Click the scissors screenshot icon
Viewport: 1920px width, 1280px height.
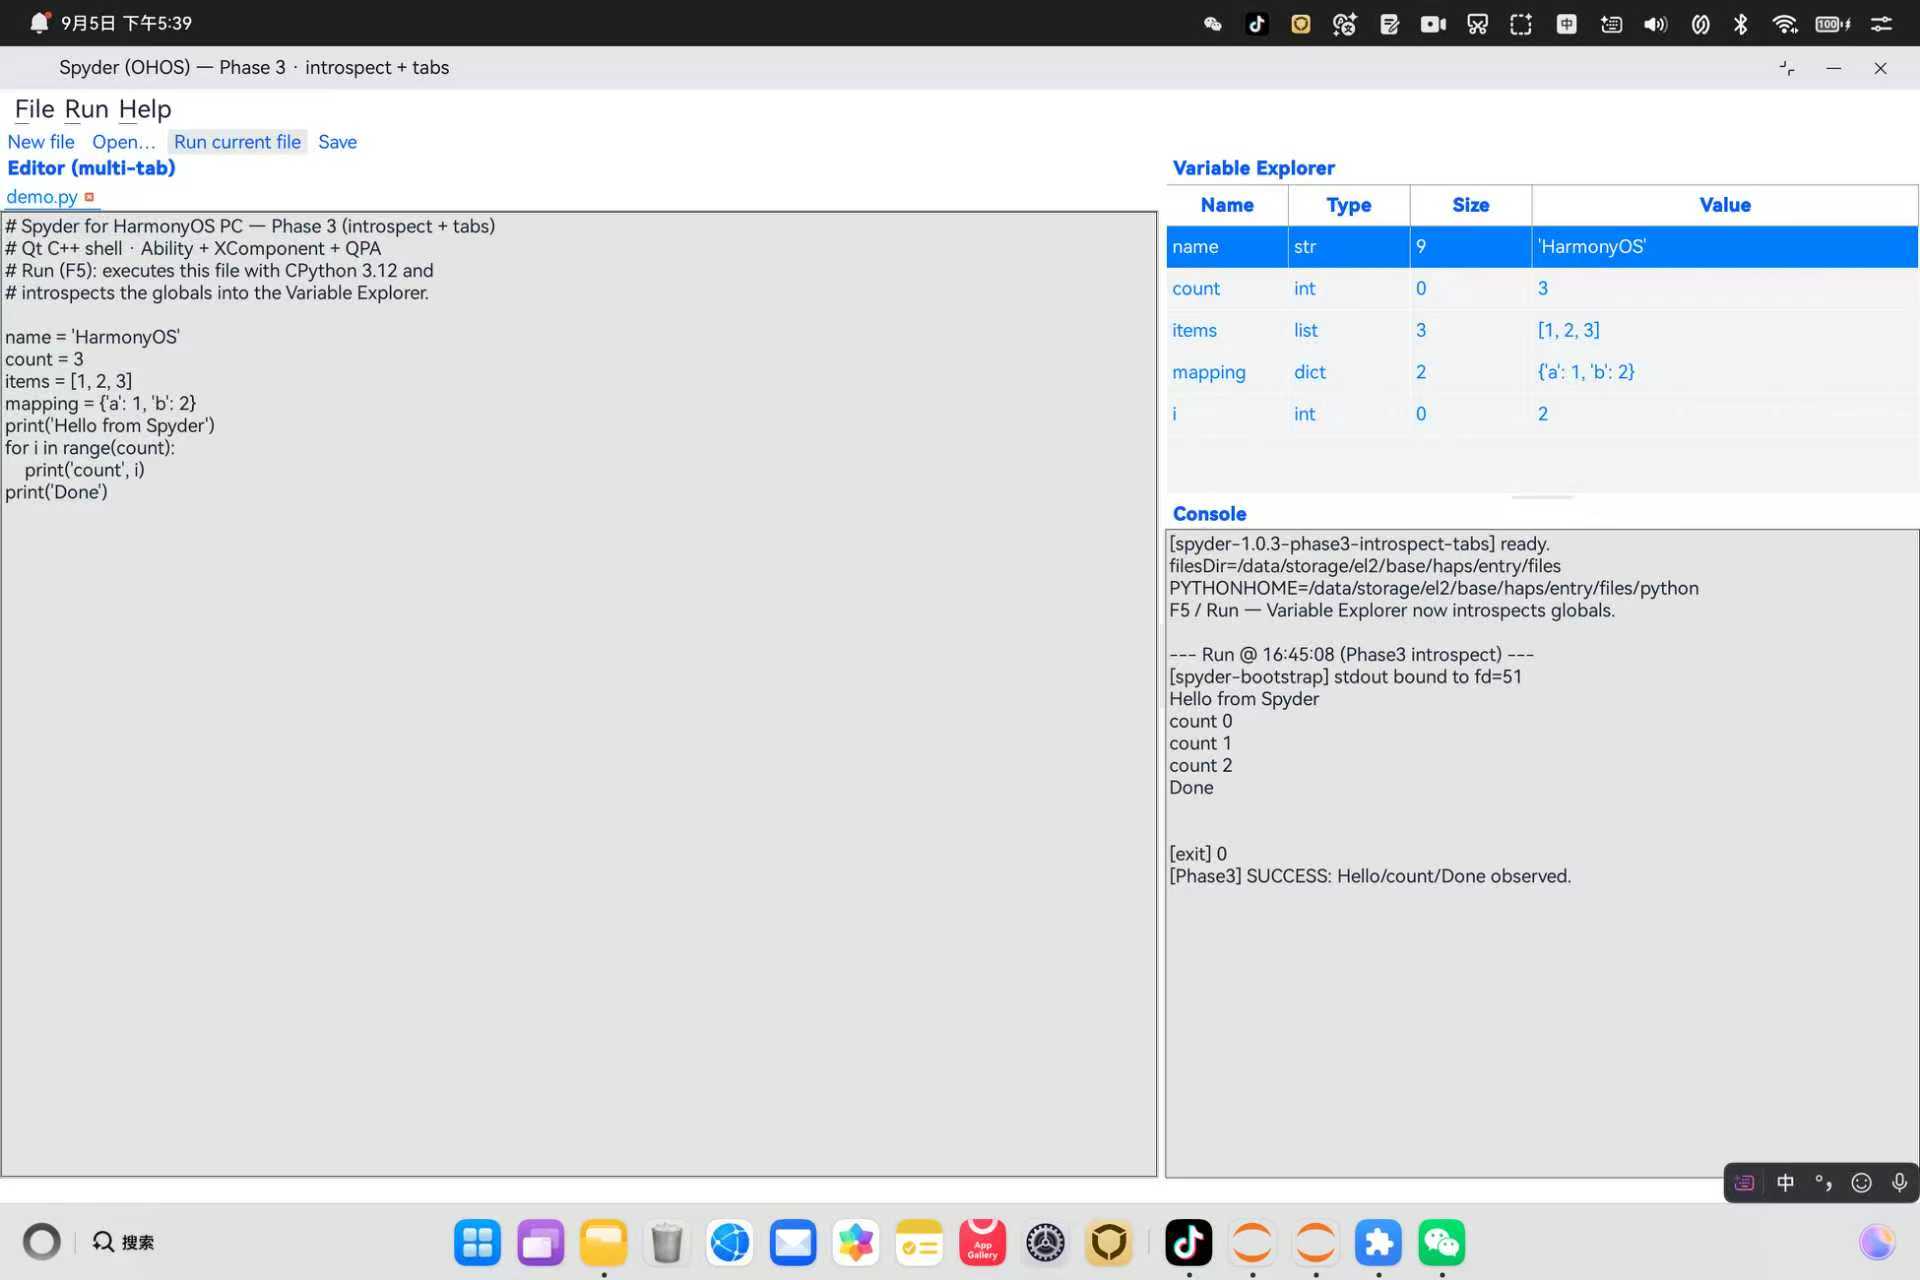(x=1477, y=24)
